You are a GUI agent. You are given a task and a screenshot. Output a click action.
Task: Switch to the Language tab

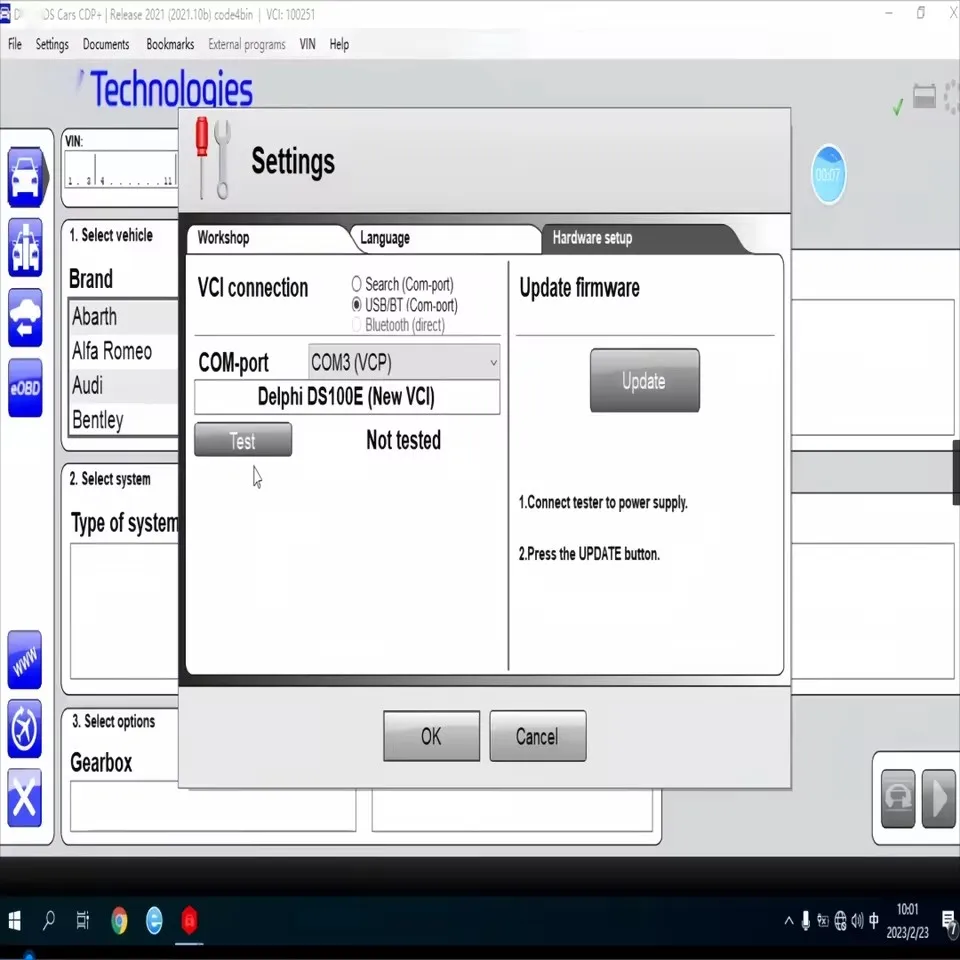click(x=386, y=238)
